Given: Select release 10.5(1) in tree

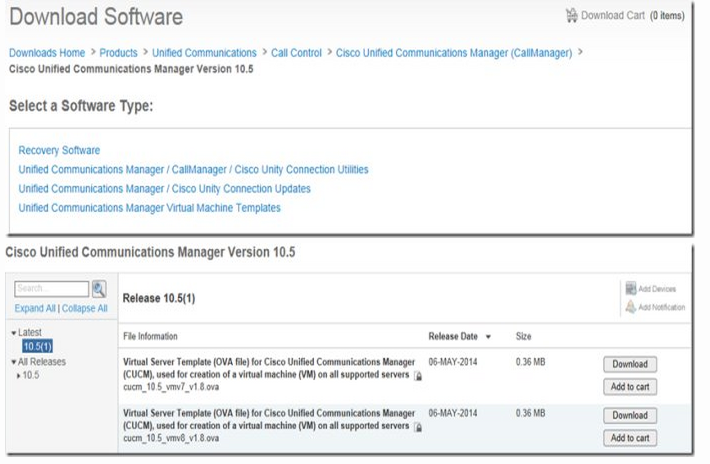Looking at the screenshot, I should 38,346.
